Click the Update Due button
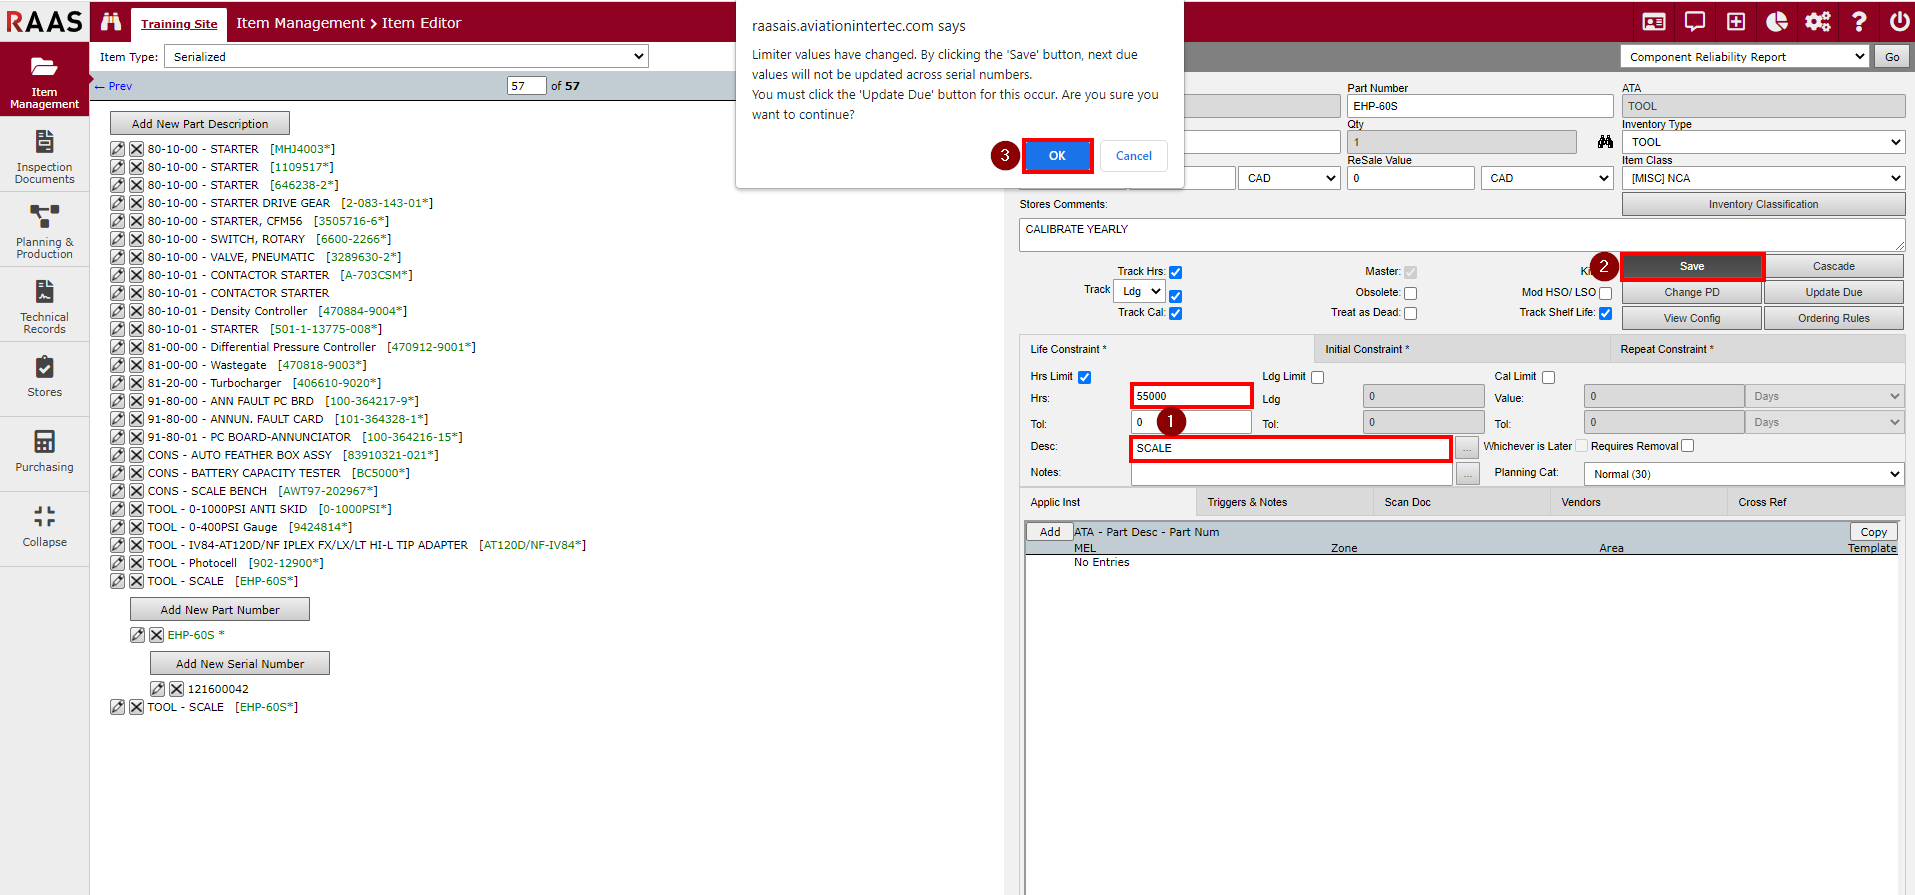 click(1833, 292)
